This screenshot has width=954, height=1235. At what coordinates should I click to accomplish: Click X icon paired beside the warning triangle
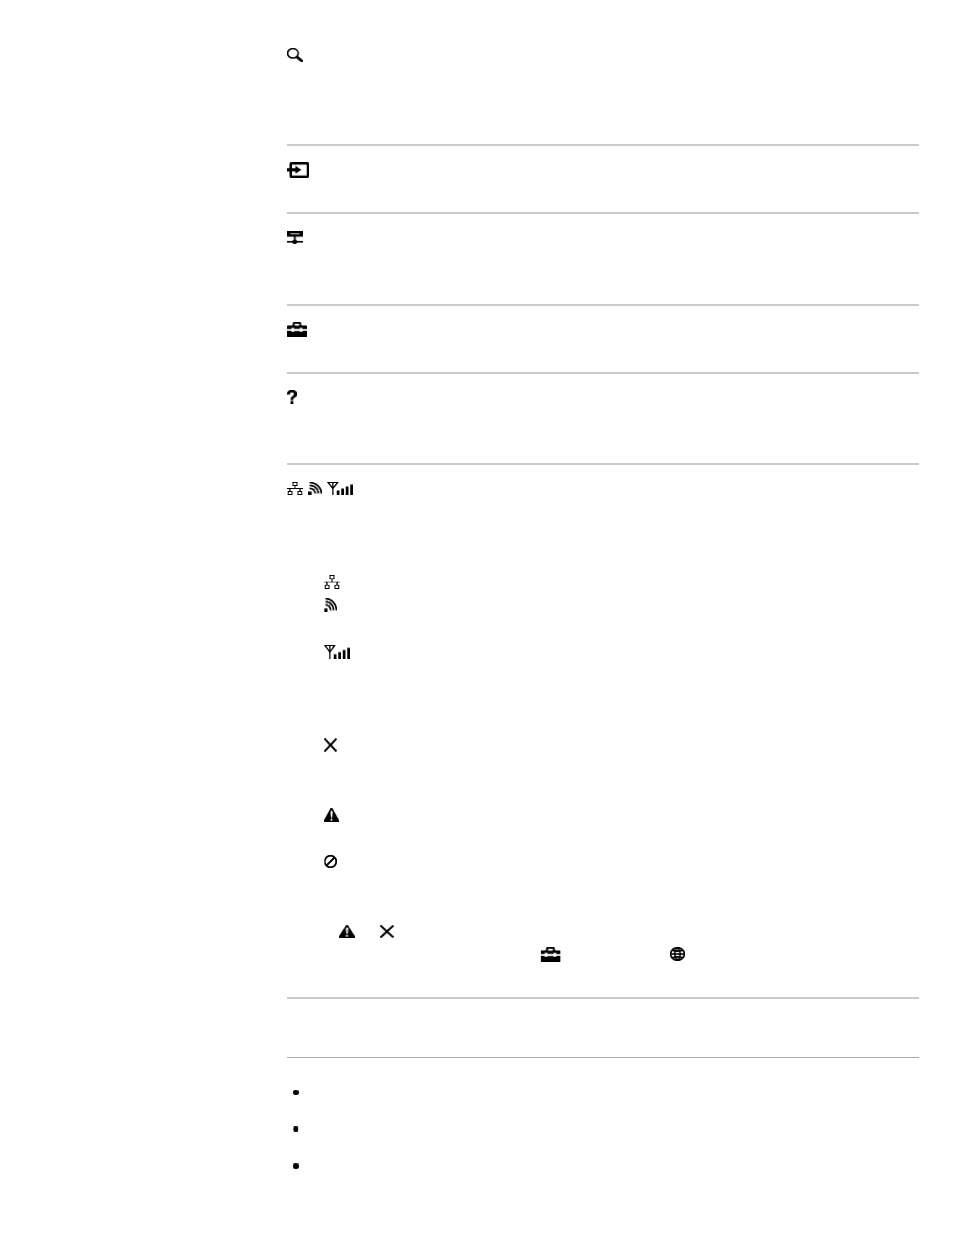point(387,931)
